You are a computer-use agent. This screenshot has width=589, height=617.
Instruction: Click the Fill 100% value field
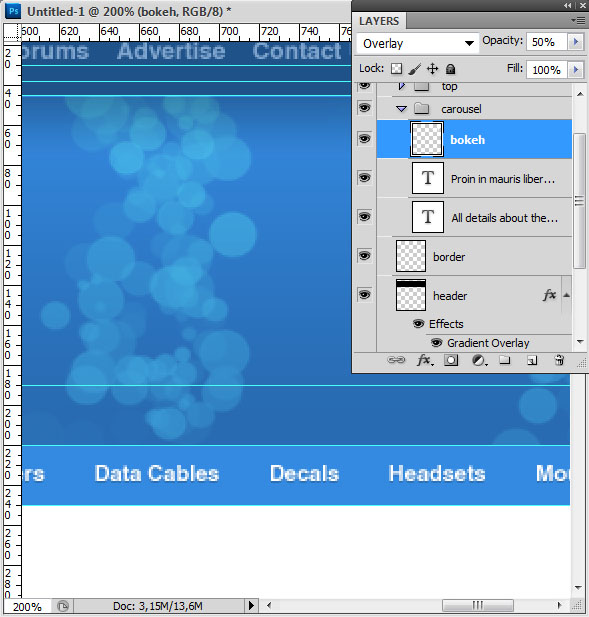(x=547, y=70)
